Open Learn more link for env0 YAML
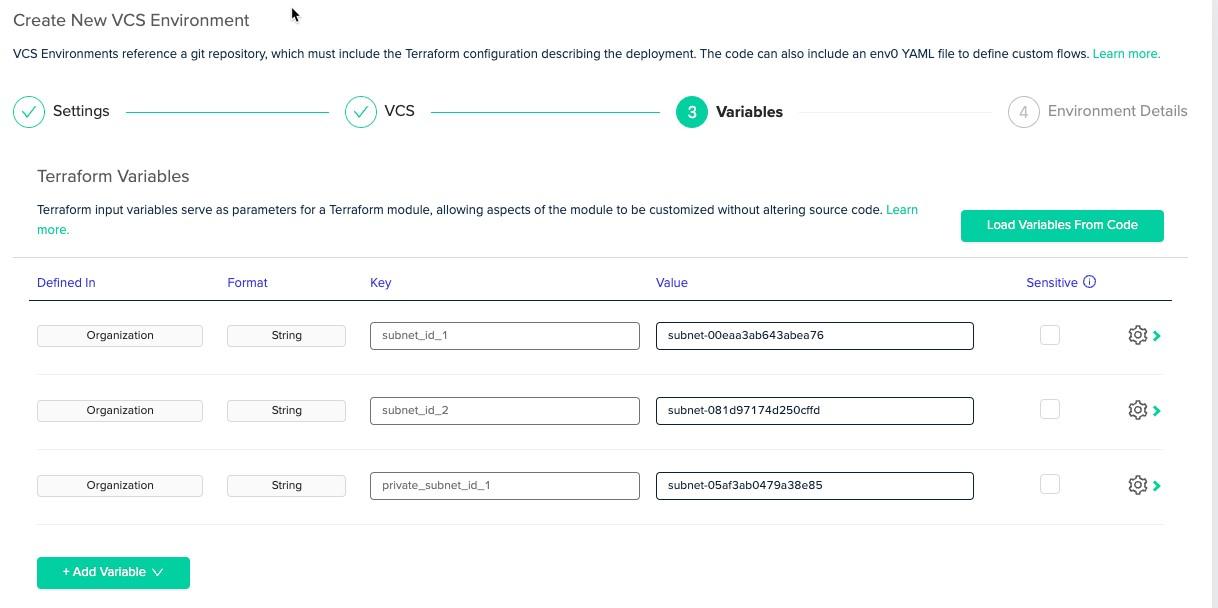 click(x=1126, y=54)
